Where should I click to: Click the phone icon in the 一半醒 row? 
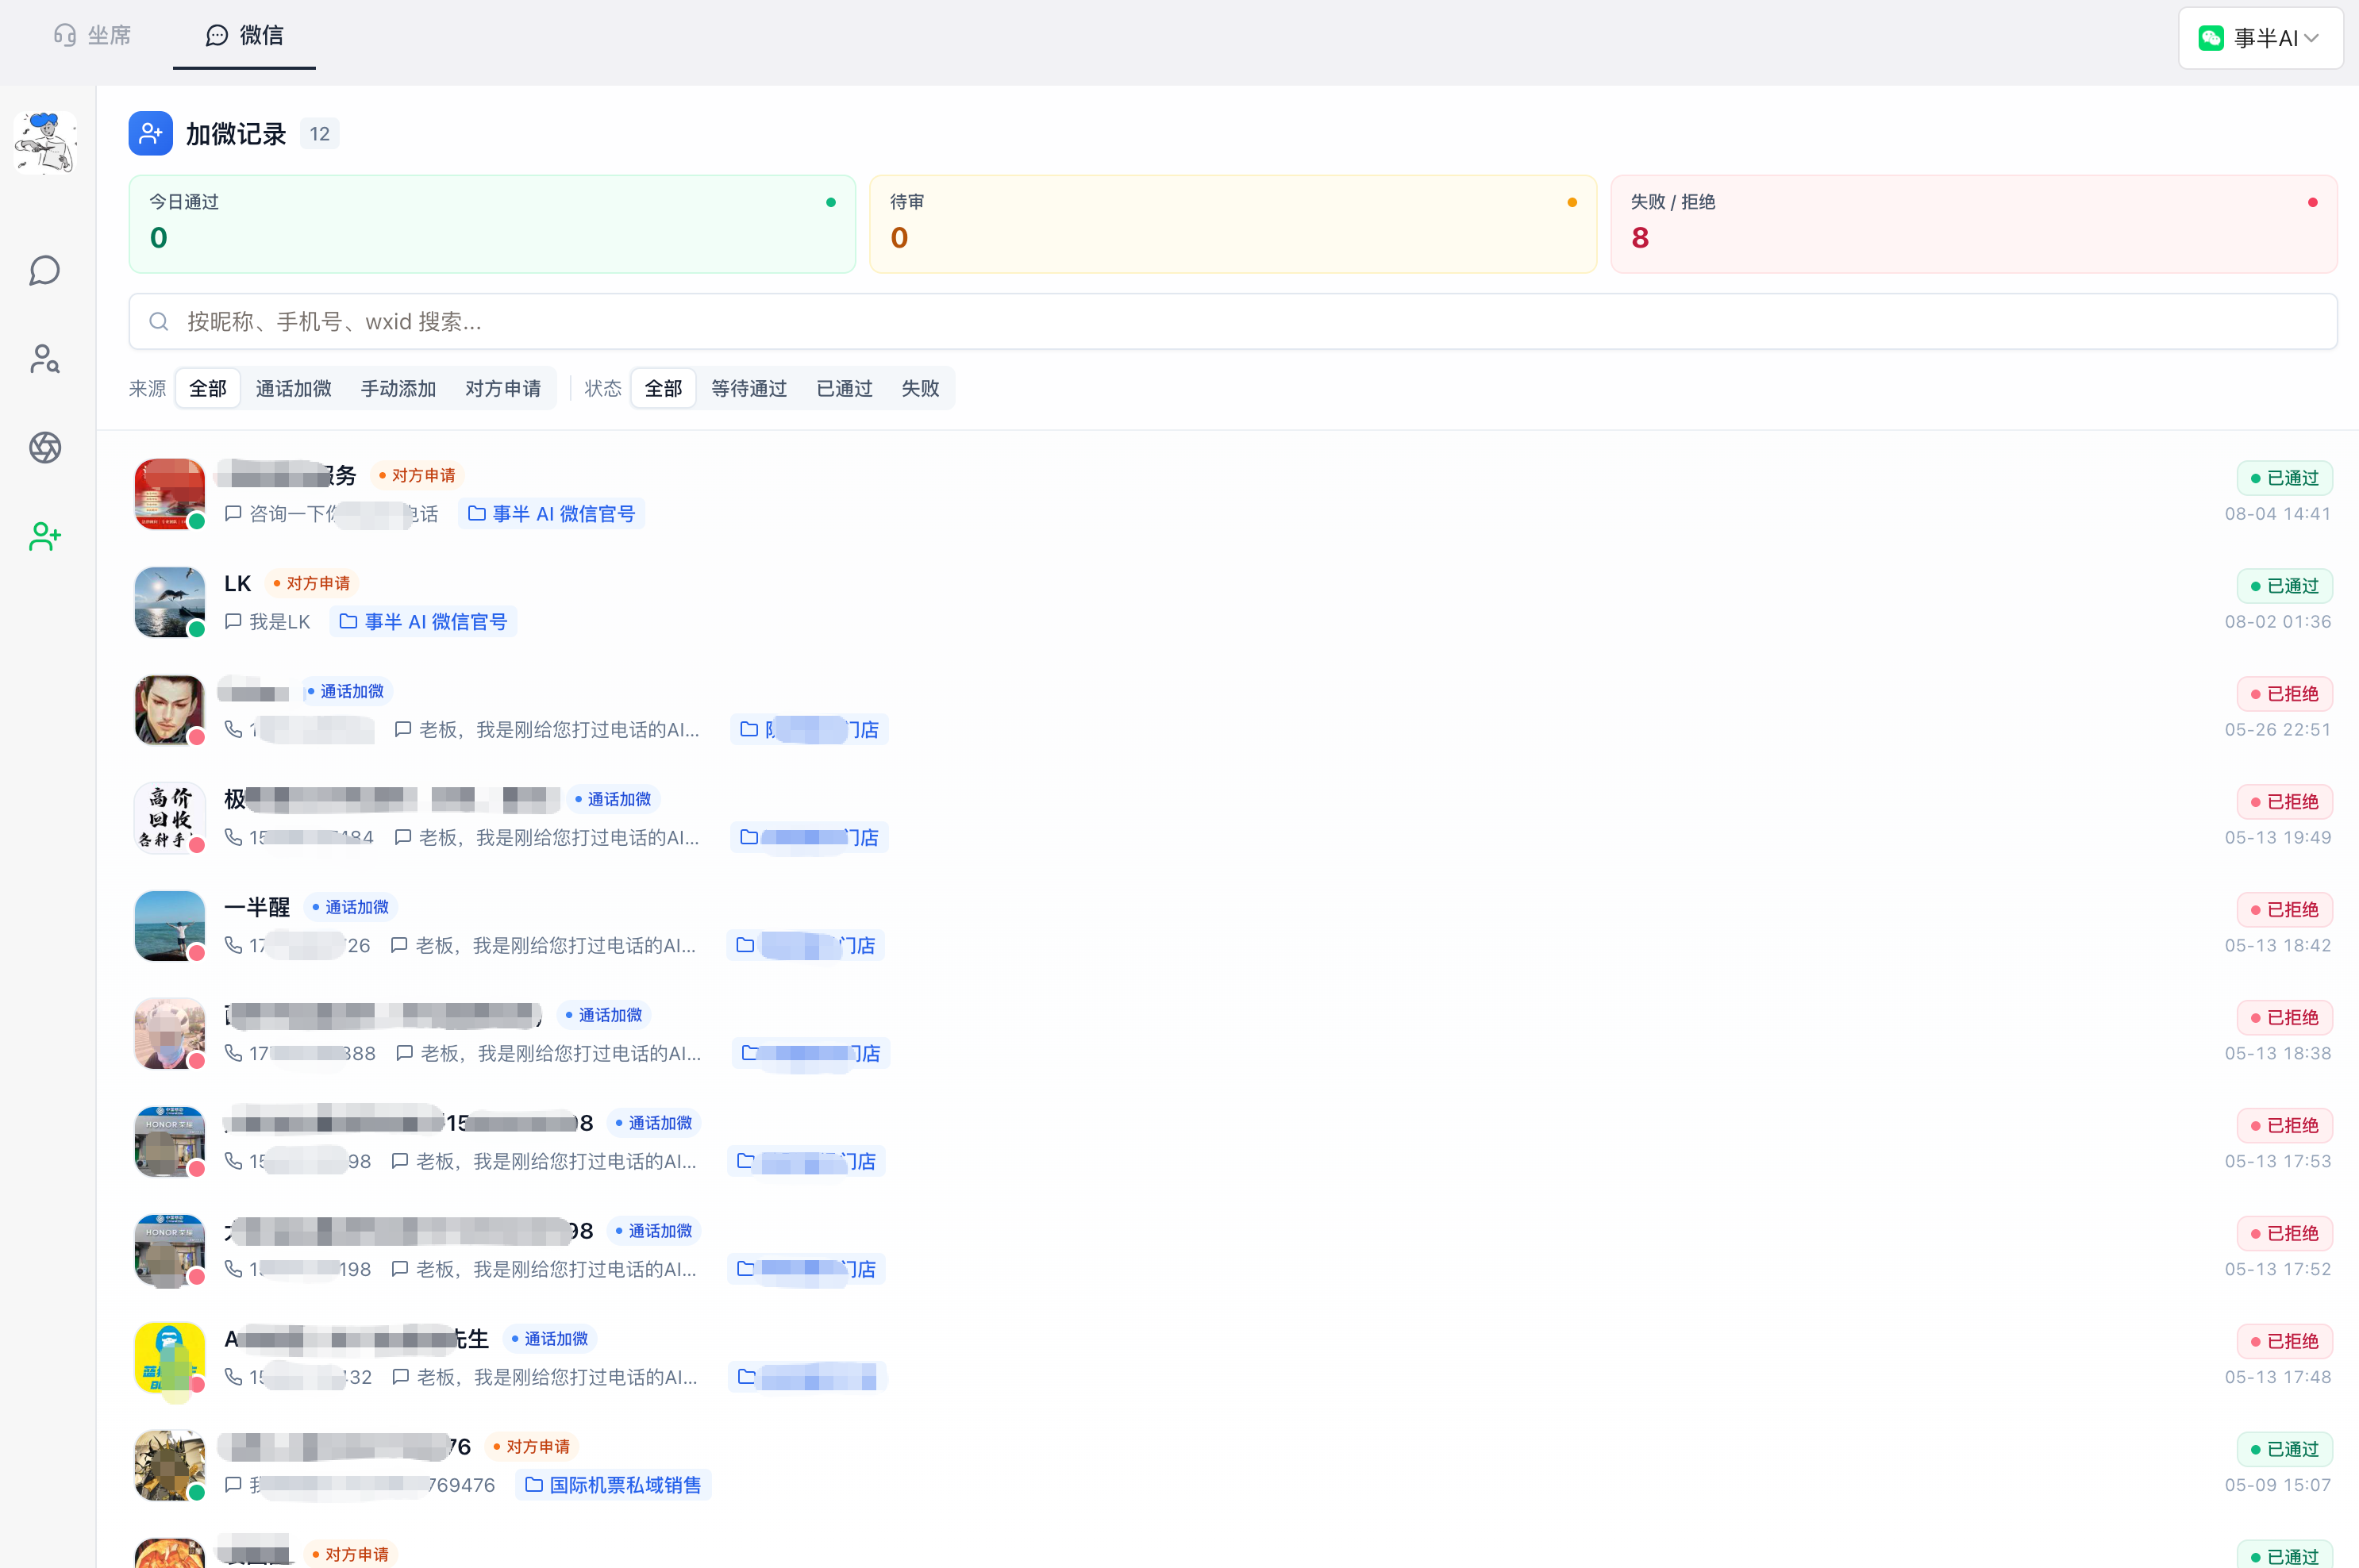(233, 945)
